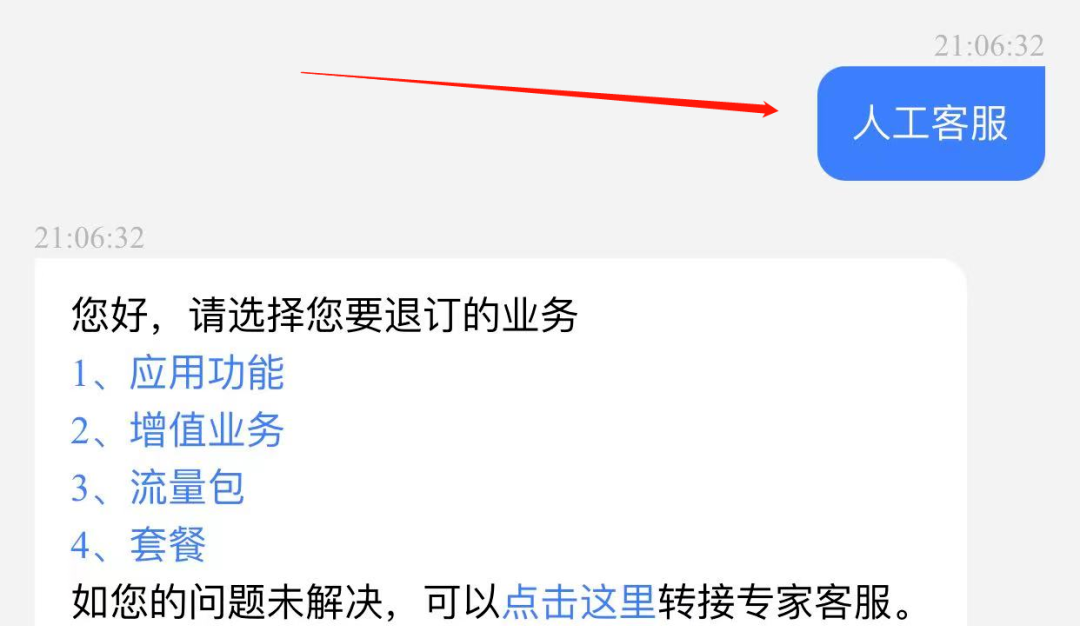1080x626 pixels.
Task: Click the text 如您的问题未解决
Action: 226,602
